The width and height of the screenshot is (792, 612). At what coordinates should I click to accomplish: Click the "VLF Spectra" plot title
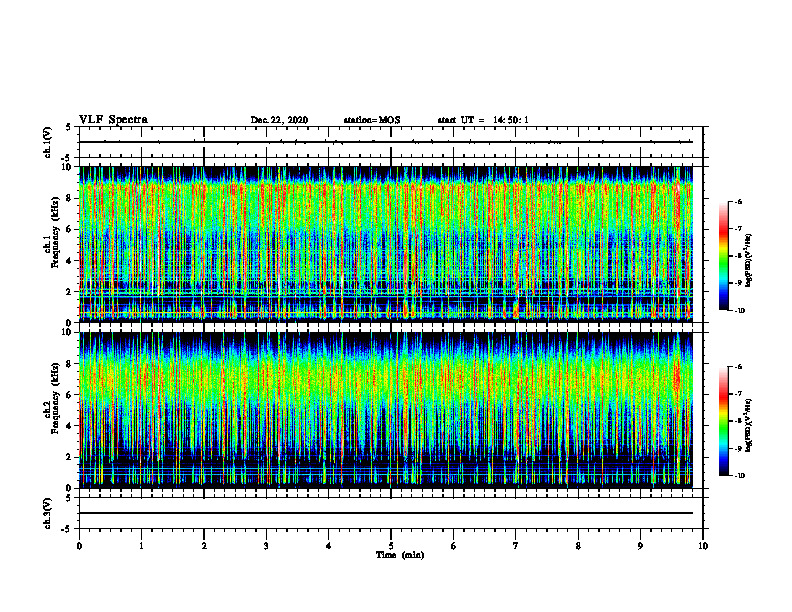(113, 120)
